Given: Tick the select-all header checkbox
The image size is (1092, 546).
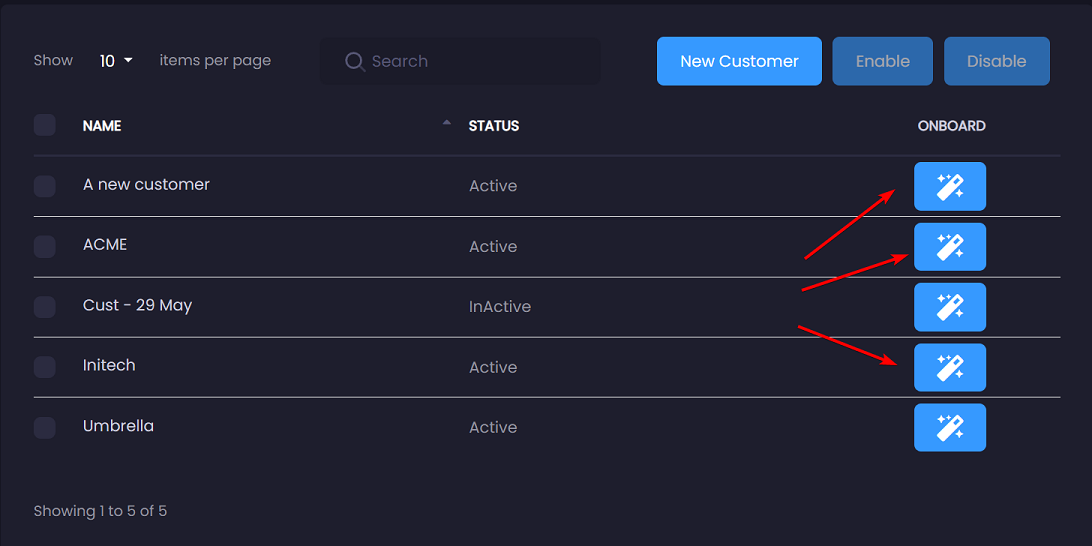Looking at the screenshot, I should coord(45,125).
